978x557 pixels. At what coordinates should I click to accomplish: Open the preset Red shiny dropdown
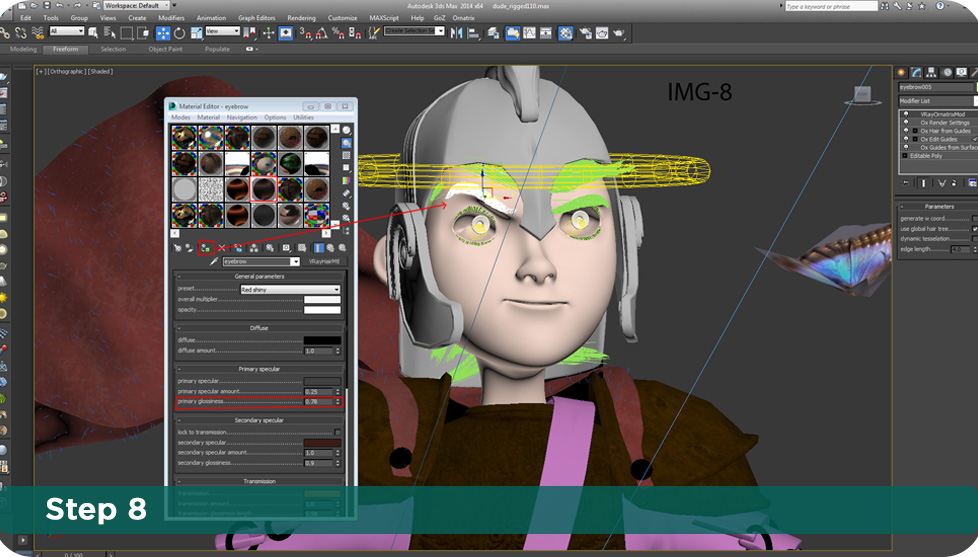290,289
